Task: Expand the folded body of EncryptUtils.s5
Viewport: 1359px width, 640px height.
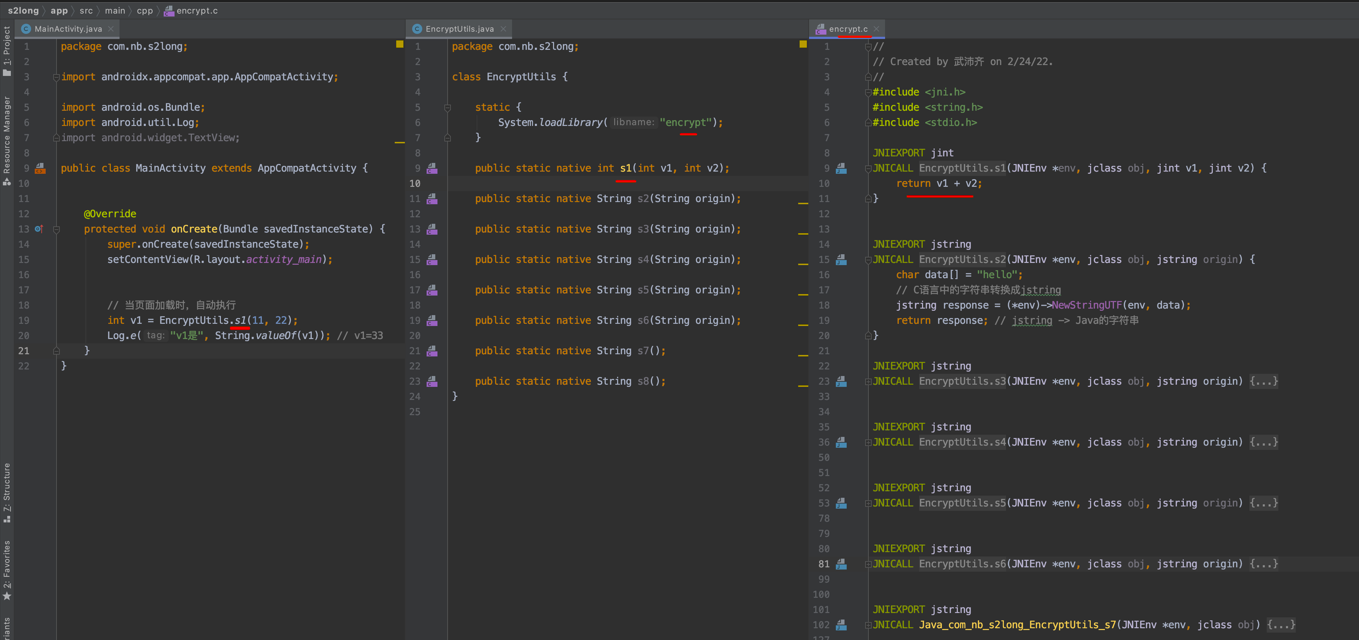Action: pyautogui.click(x=1263, y=503)
